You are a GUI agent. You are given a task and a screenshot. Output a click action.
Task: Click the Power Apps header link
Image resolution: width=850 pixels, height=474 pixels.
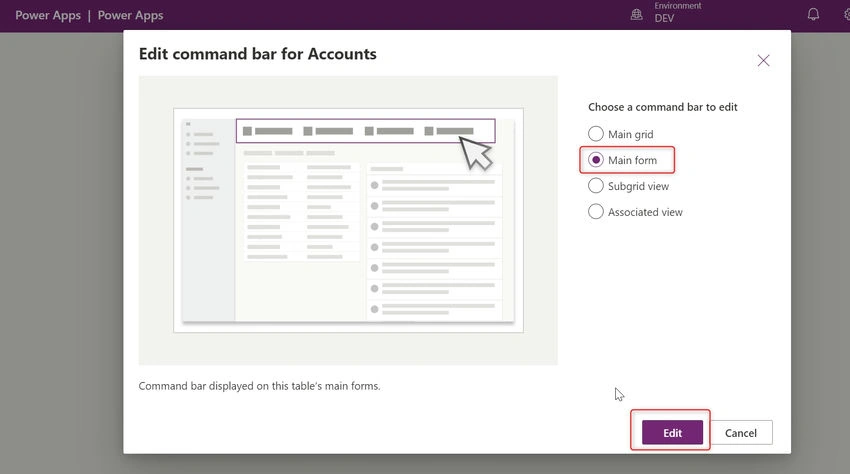pos(130,15)
